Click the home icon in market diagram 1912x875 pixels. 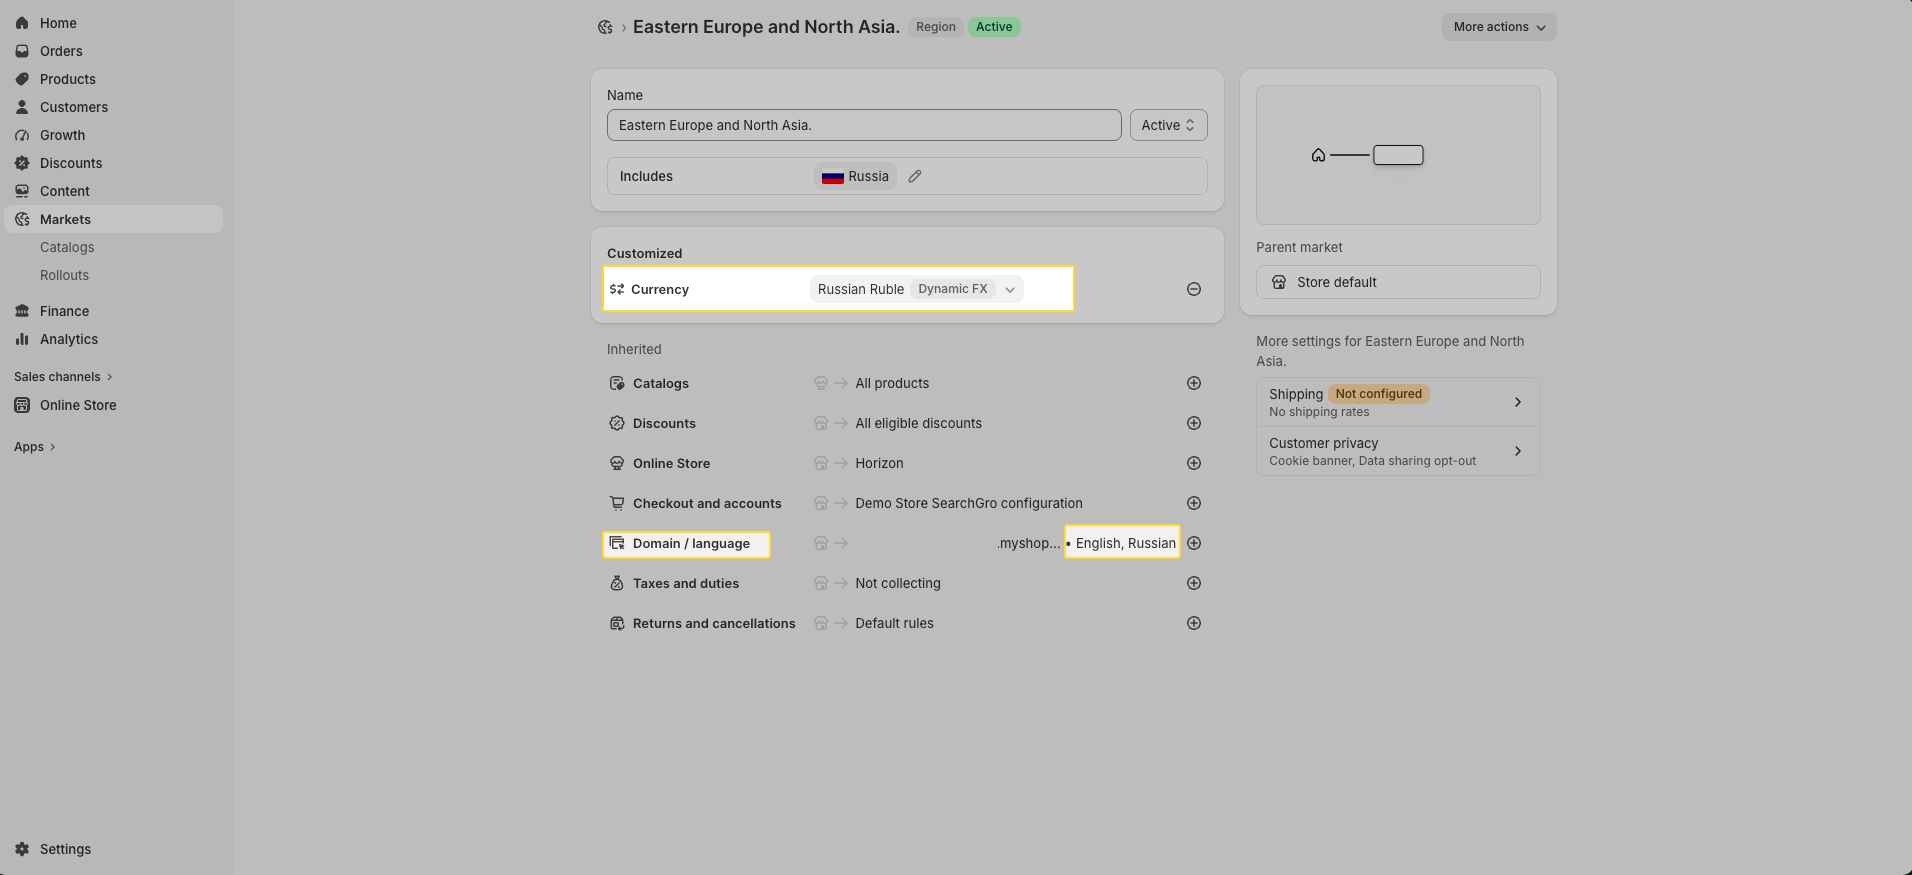(x=1318, y=155)
